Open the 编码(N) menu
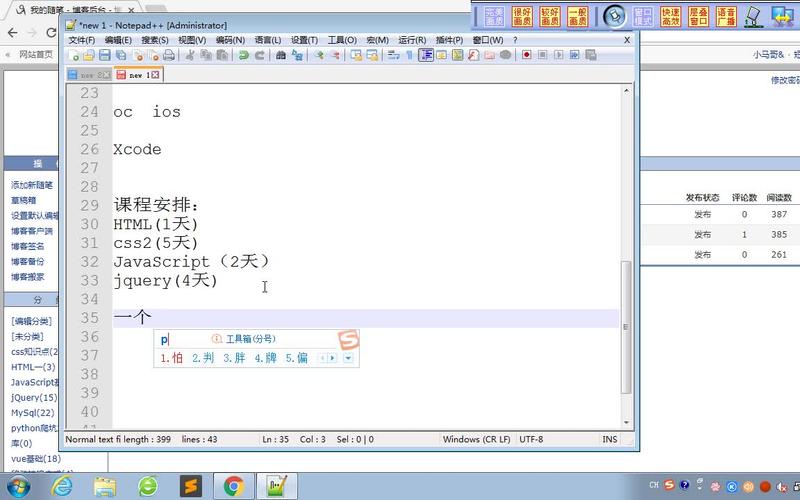Screen dimensions: 800x500 tap(230, 40)
